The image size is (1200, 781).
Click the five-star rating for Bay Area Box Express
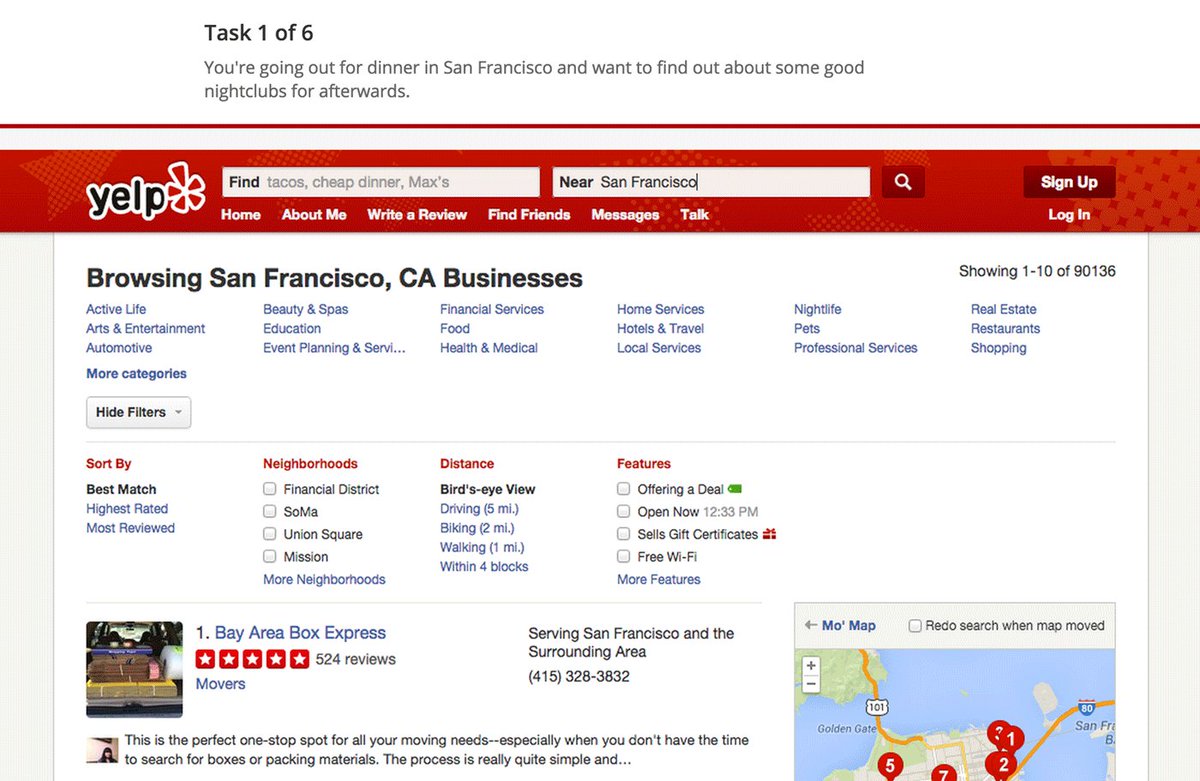[x=253, y=659]
